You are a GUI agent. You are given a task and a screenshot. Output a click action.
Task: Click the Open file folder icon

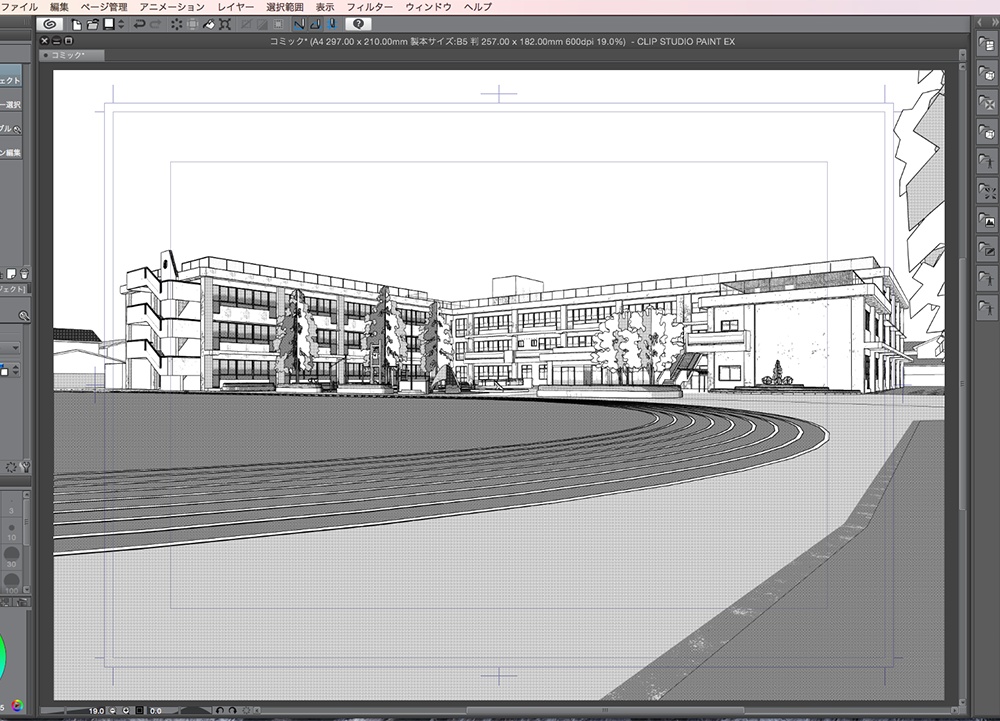click(92, 24)
